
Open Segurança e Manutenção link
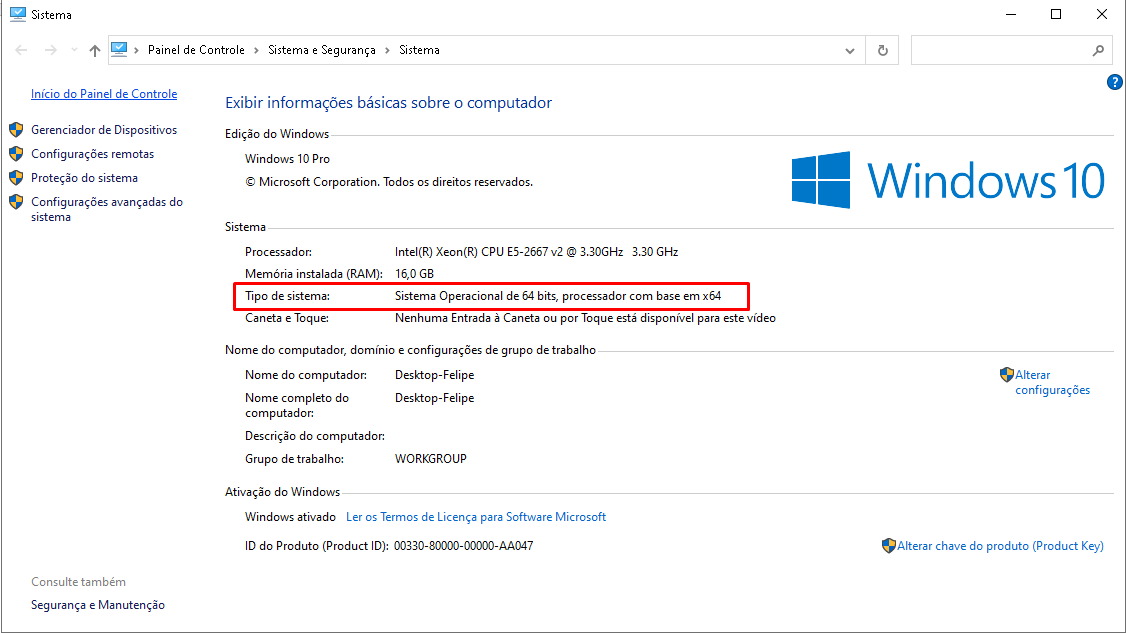click(x=98, y=605)
